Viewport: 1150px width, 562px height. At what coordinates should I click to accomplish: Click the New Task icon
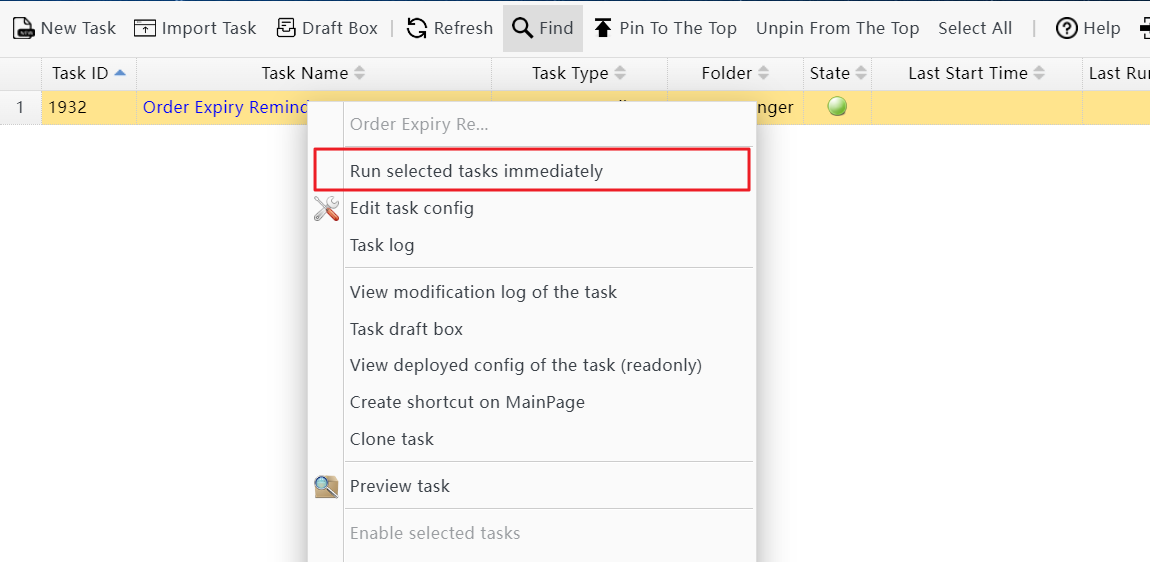24,28
